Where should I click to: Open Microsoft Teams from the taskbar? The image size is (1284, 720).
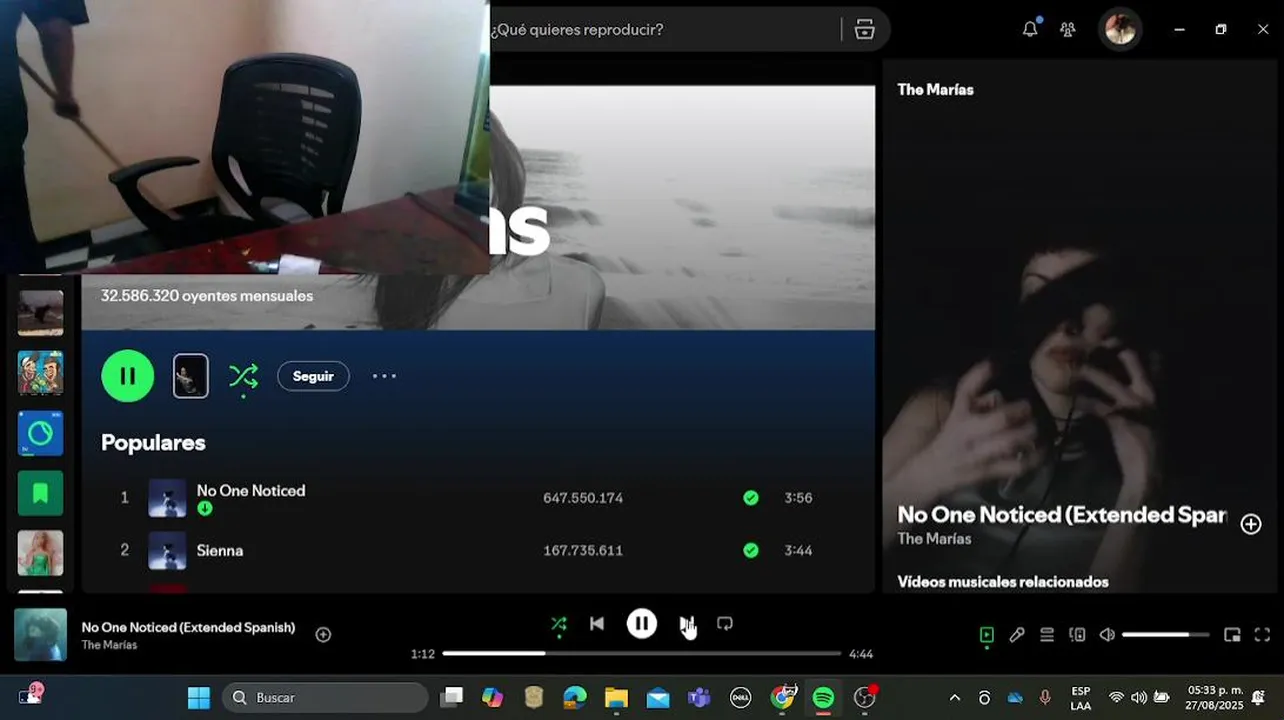tap(699, 697)
